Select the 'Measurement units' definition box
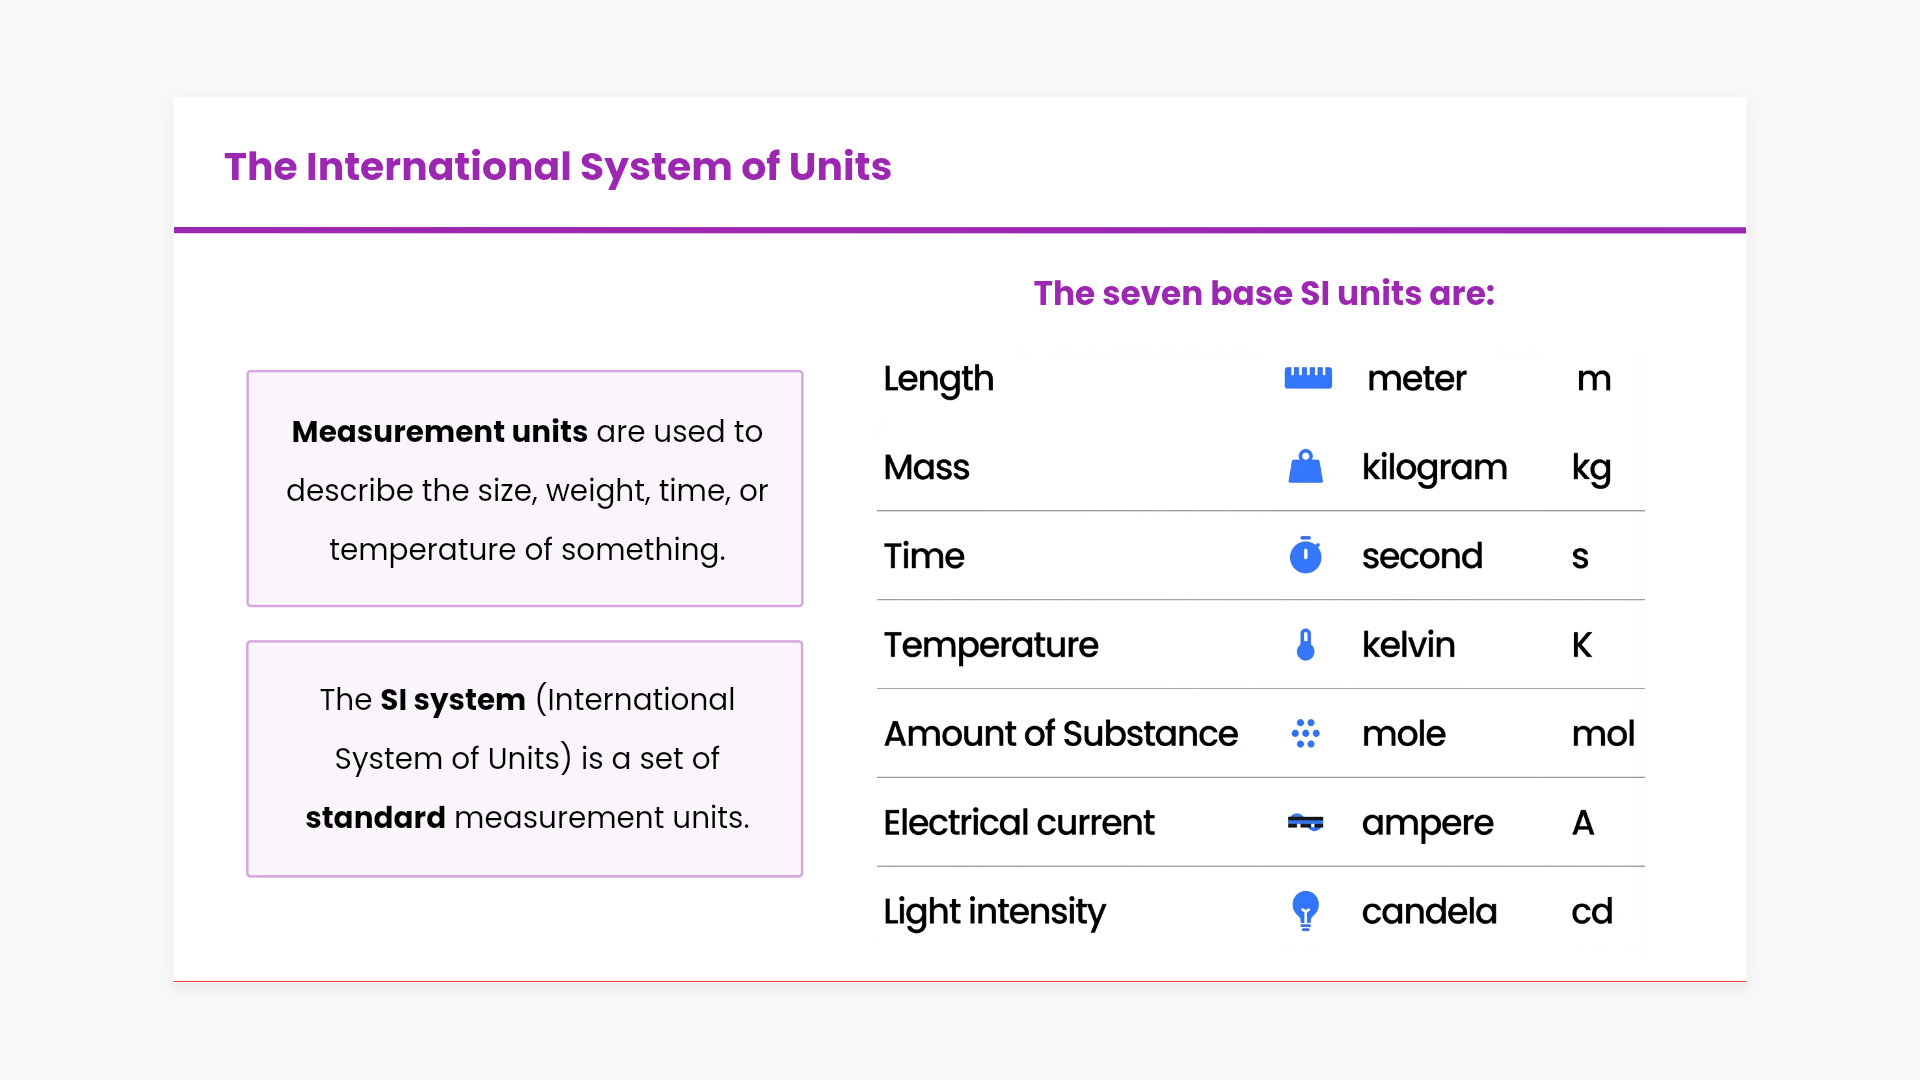 click(525, 489)
